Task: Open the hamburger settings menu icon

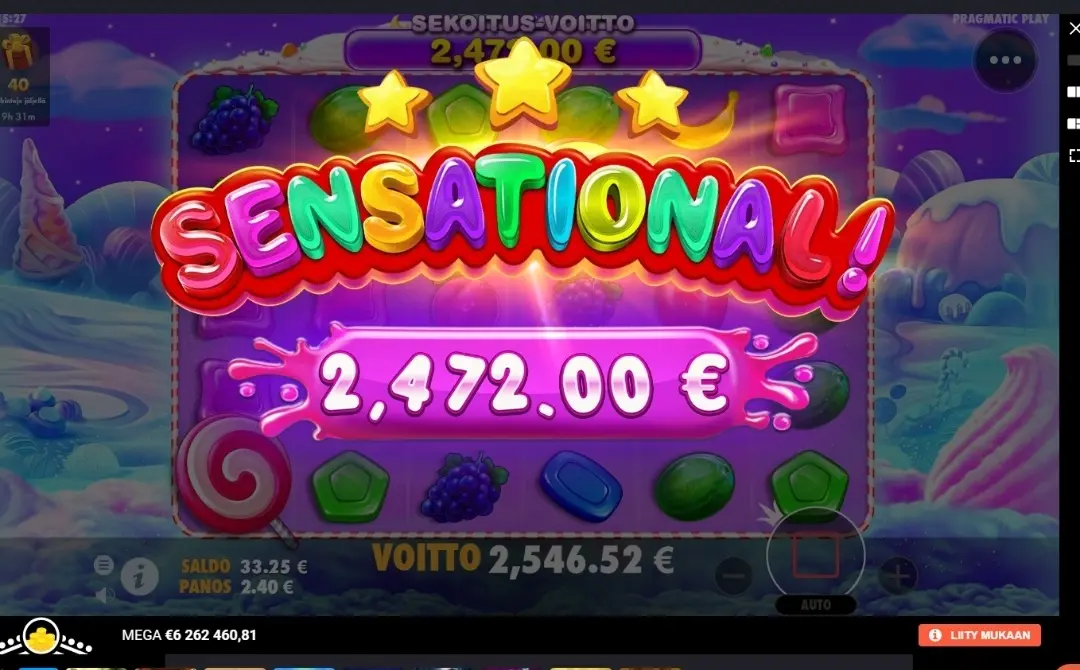Action: (x=103, y=565)
